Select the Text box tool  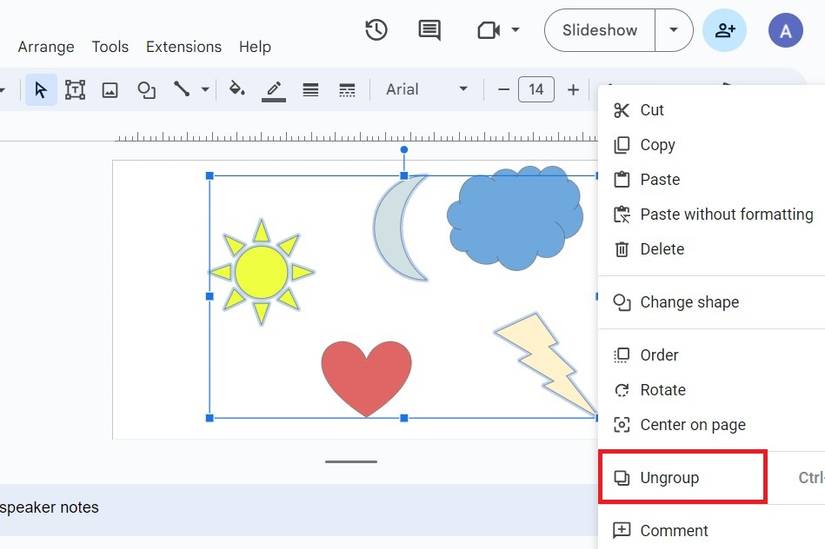pos(75,90)
